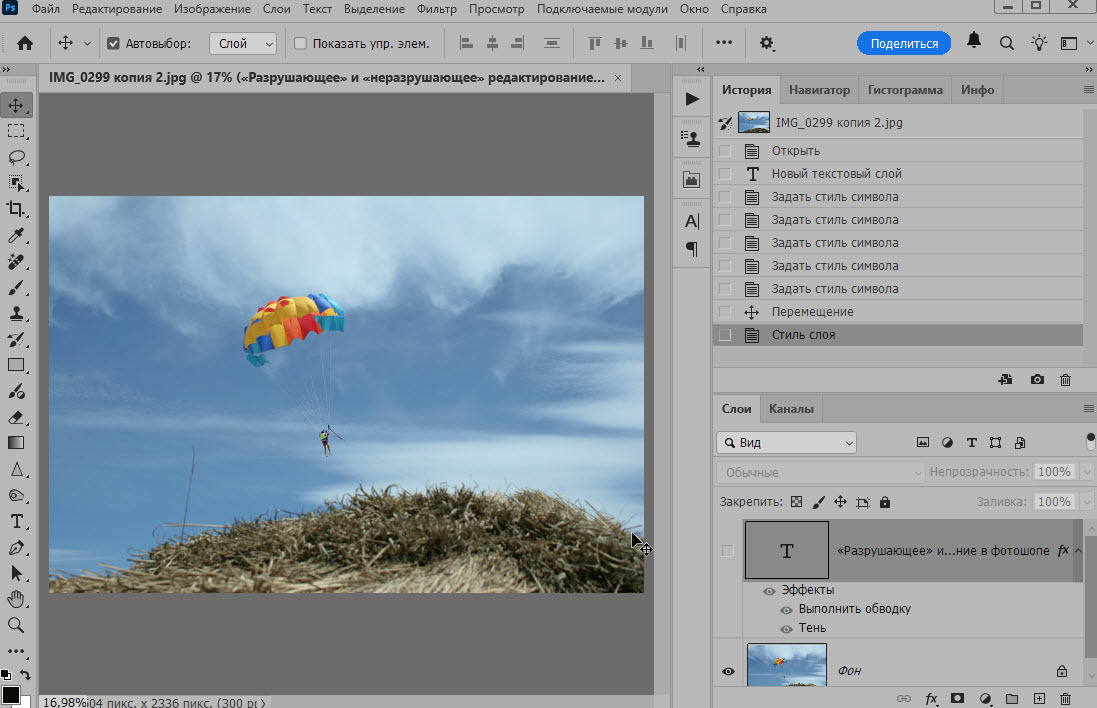Click the foreground color swatch
Image resolution: width=1097 pixels, height=708 pixels.
pos(10,694)
